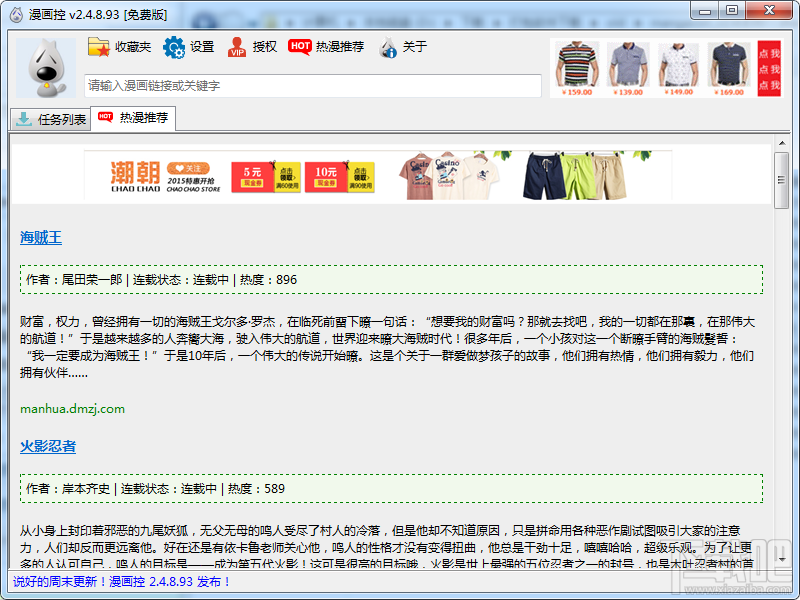Open the 关于 about icon
Image resolution: width=800 pixels, height=600 pixels.
pyautogui.click(x=388, y=47)
